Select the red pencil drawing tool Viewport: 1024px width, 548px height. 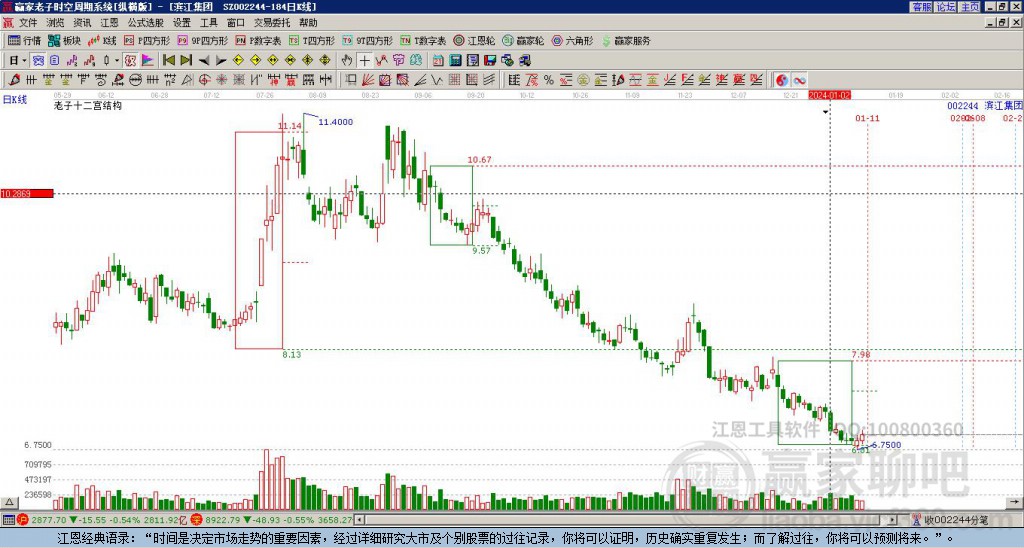point(14,80)
